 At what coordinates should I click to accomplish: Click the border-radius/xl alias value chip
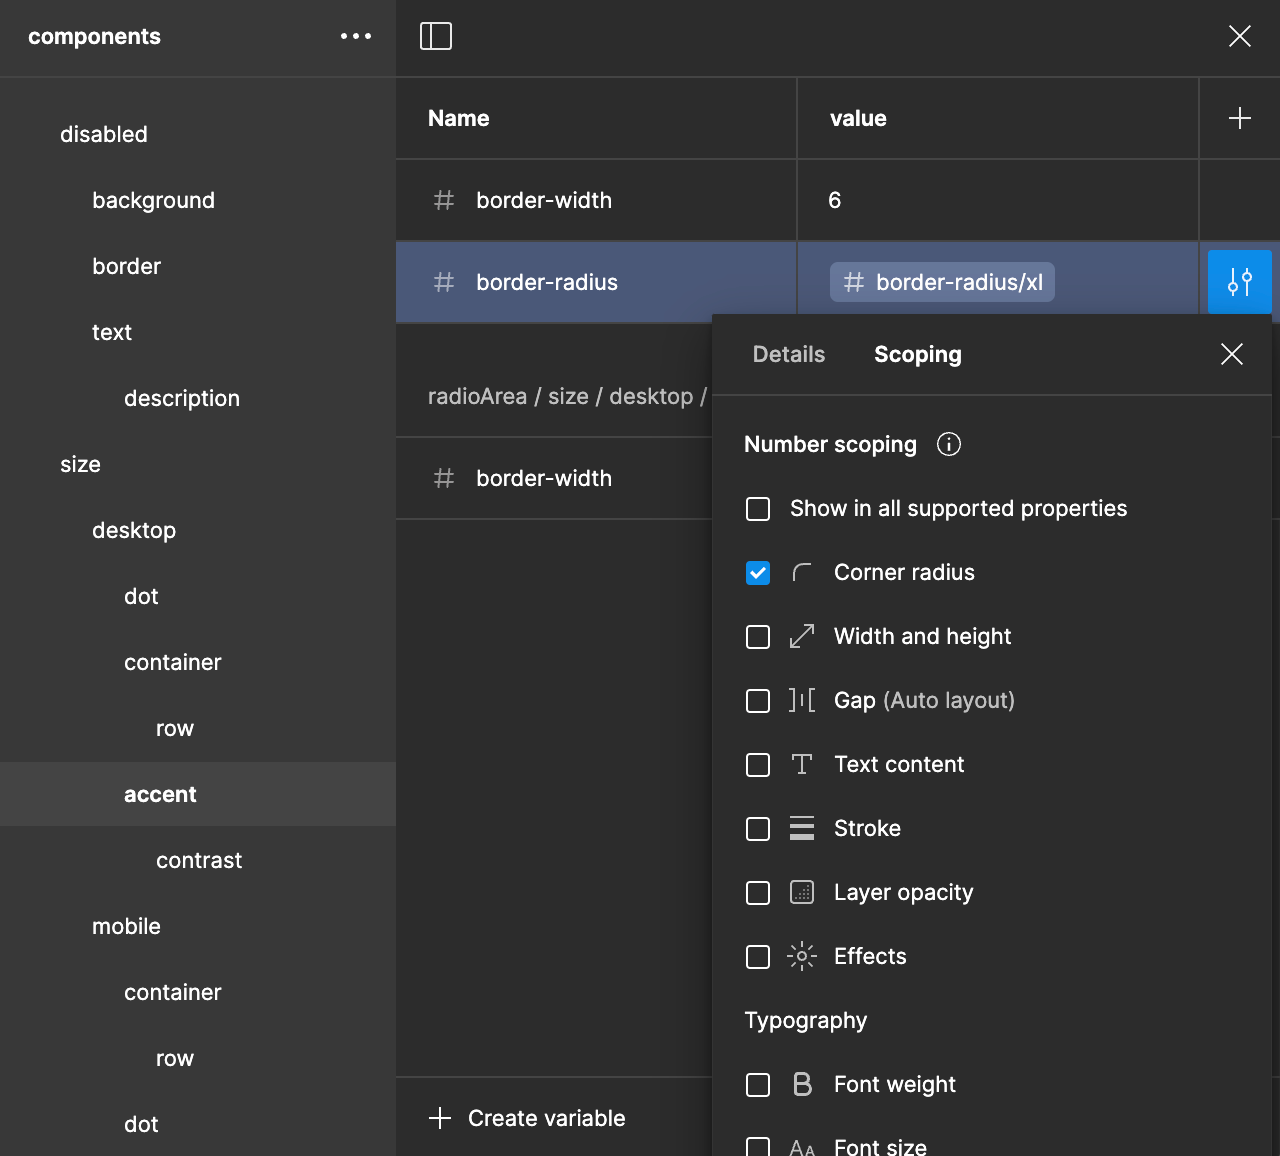pyautogui.click(x=942, y=282)
